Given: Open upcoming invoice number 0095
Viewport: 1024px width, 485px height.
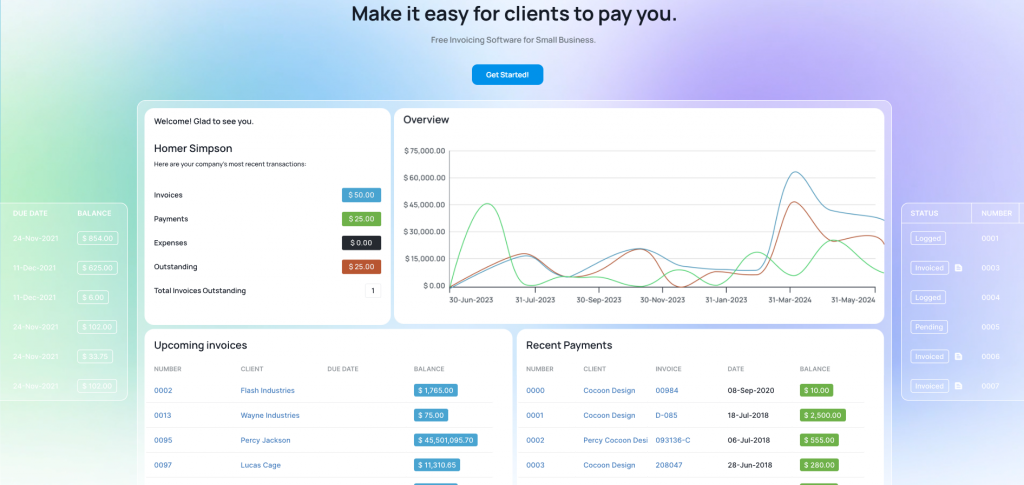Looking at the screenshot, I should point(163,440).
